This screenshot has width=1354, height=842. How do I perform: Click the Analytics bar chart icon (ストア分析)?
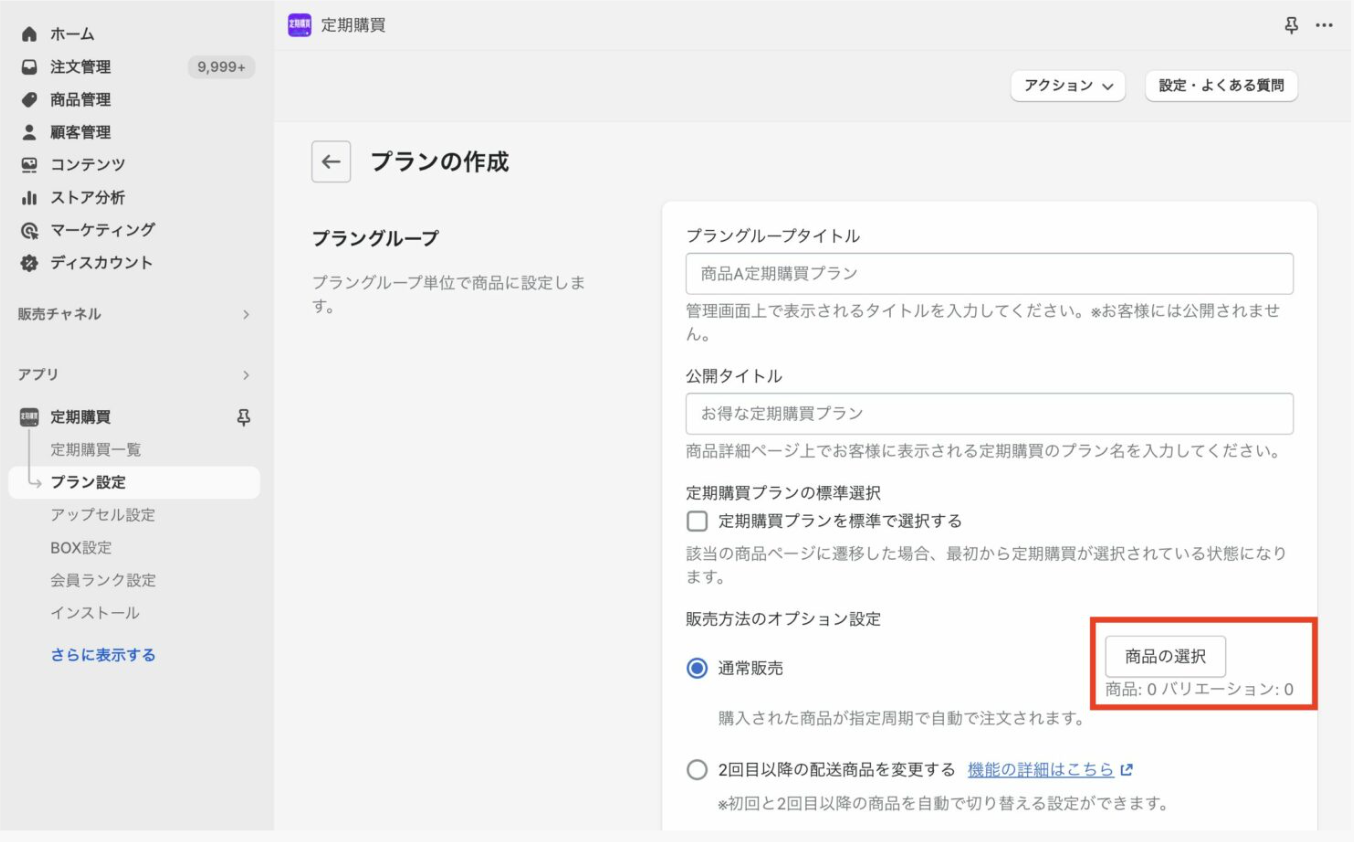(x=29, y=198)
